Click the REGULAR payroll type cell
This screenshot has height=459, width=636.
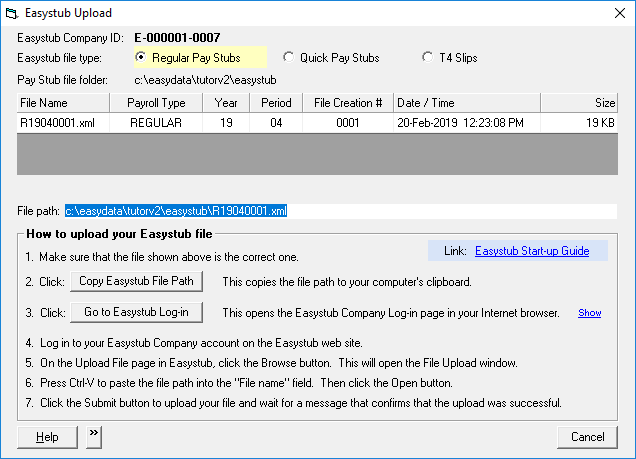coord(156,123)
